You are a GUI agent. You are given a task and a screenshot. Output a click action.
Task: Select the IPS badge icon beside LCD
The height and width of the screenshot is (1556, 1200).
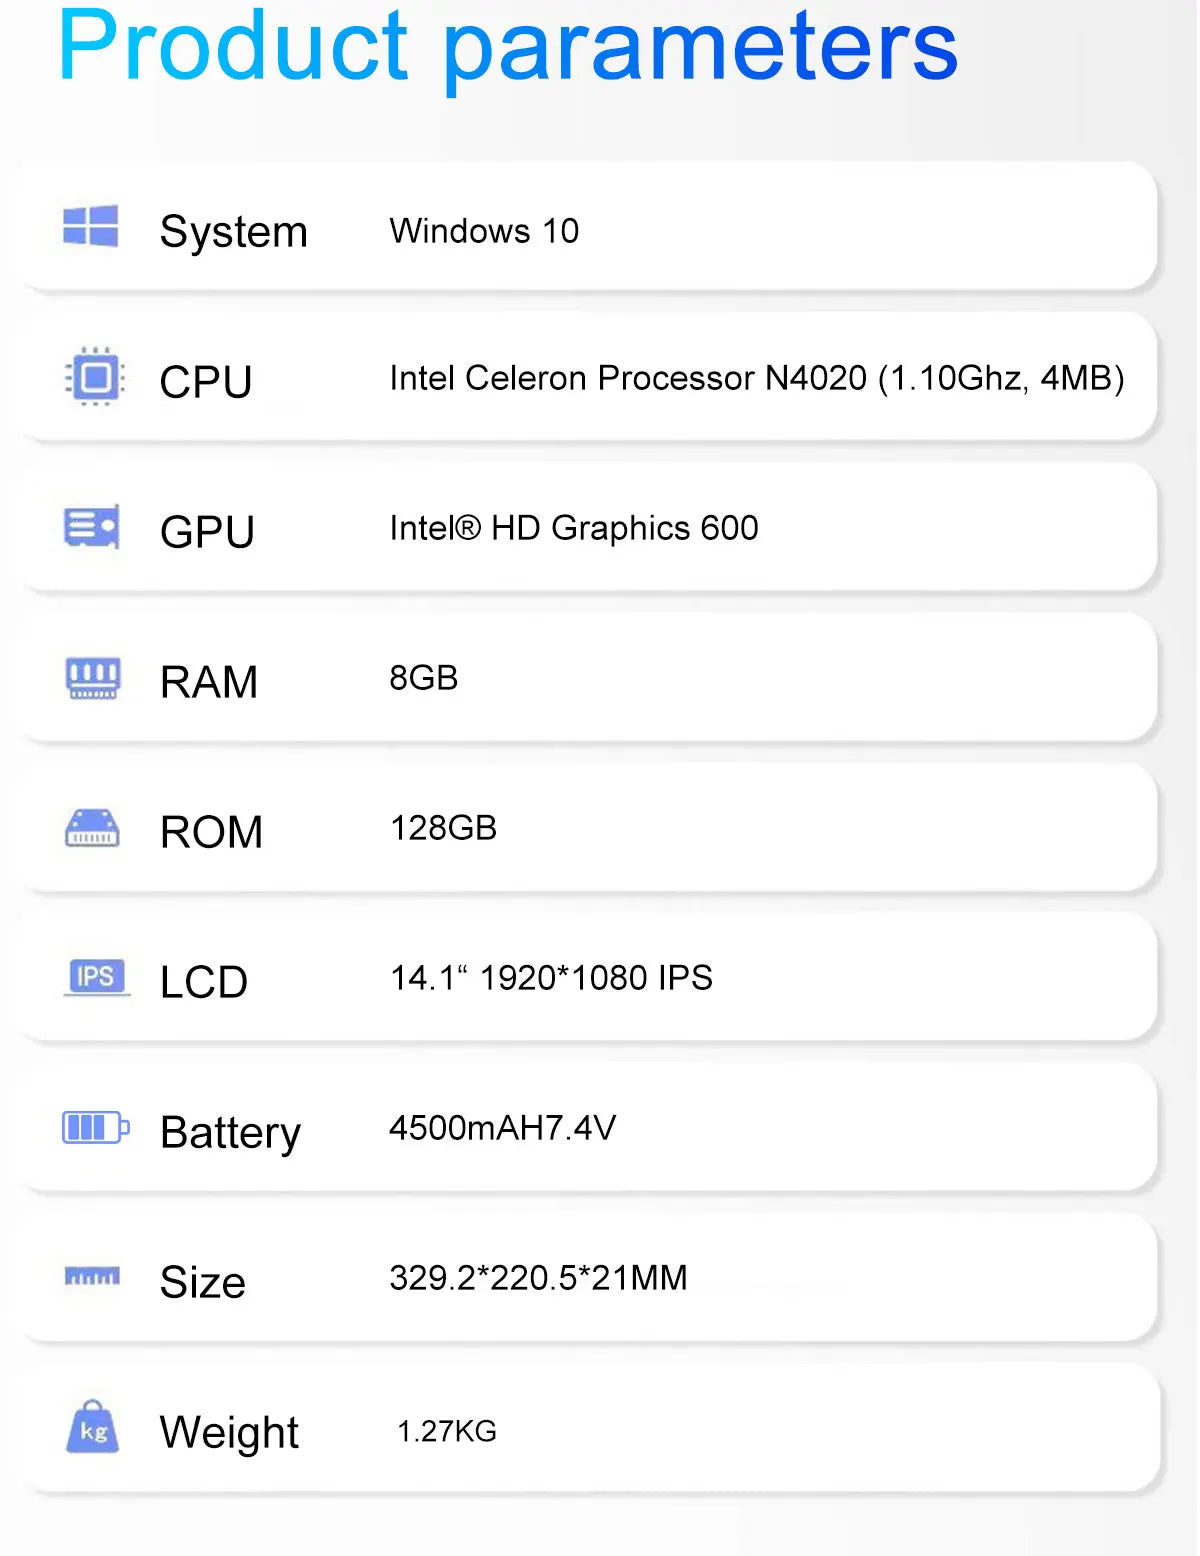(x=94, y=978)
